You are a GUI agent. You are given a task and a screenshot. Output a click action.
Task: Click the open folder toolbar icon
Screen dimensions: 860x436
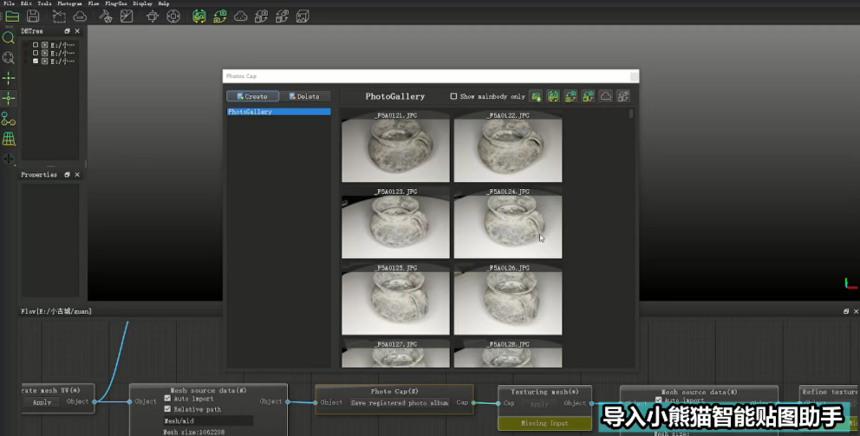coord(12,16)
